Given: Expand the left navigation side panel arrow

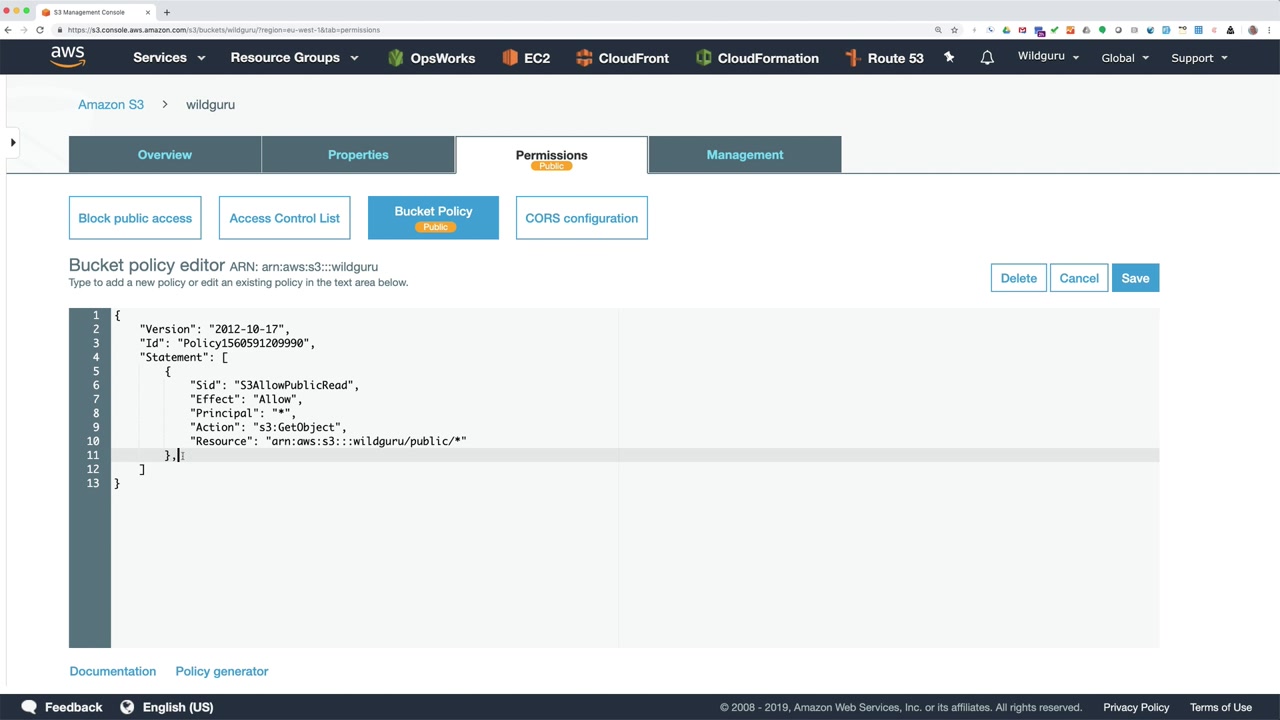Looking at the screenshot, I should pyautogui.click(x=13, y=143).
